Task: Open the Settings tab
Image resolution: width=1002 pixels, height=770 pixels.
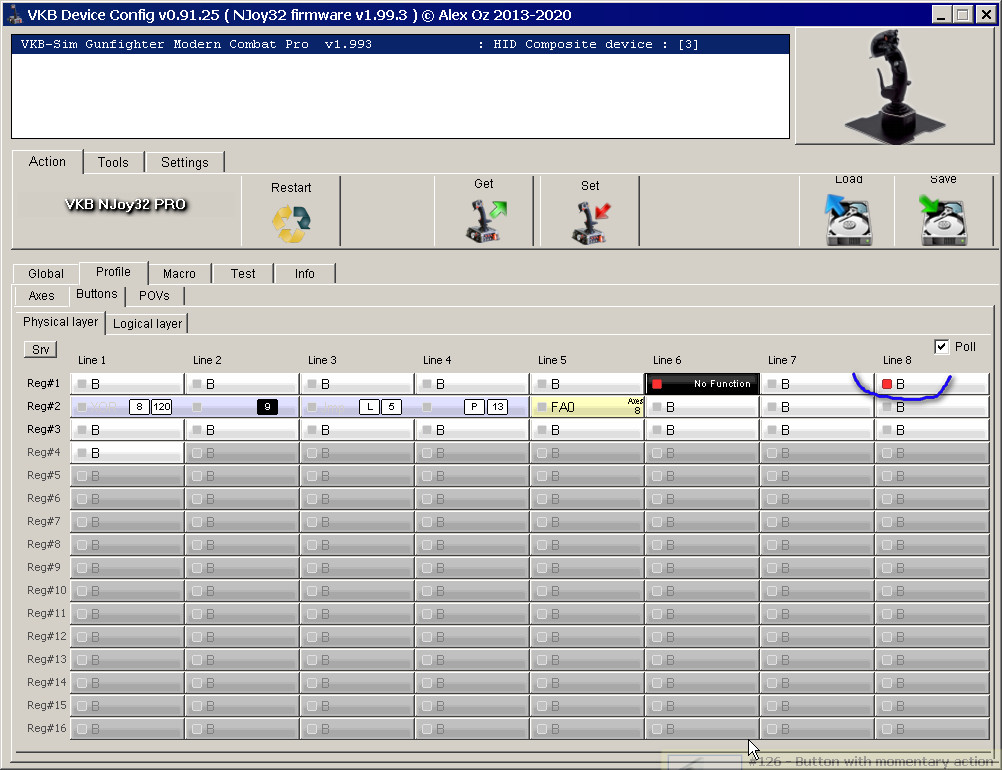Action: 185,162
